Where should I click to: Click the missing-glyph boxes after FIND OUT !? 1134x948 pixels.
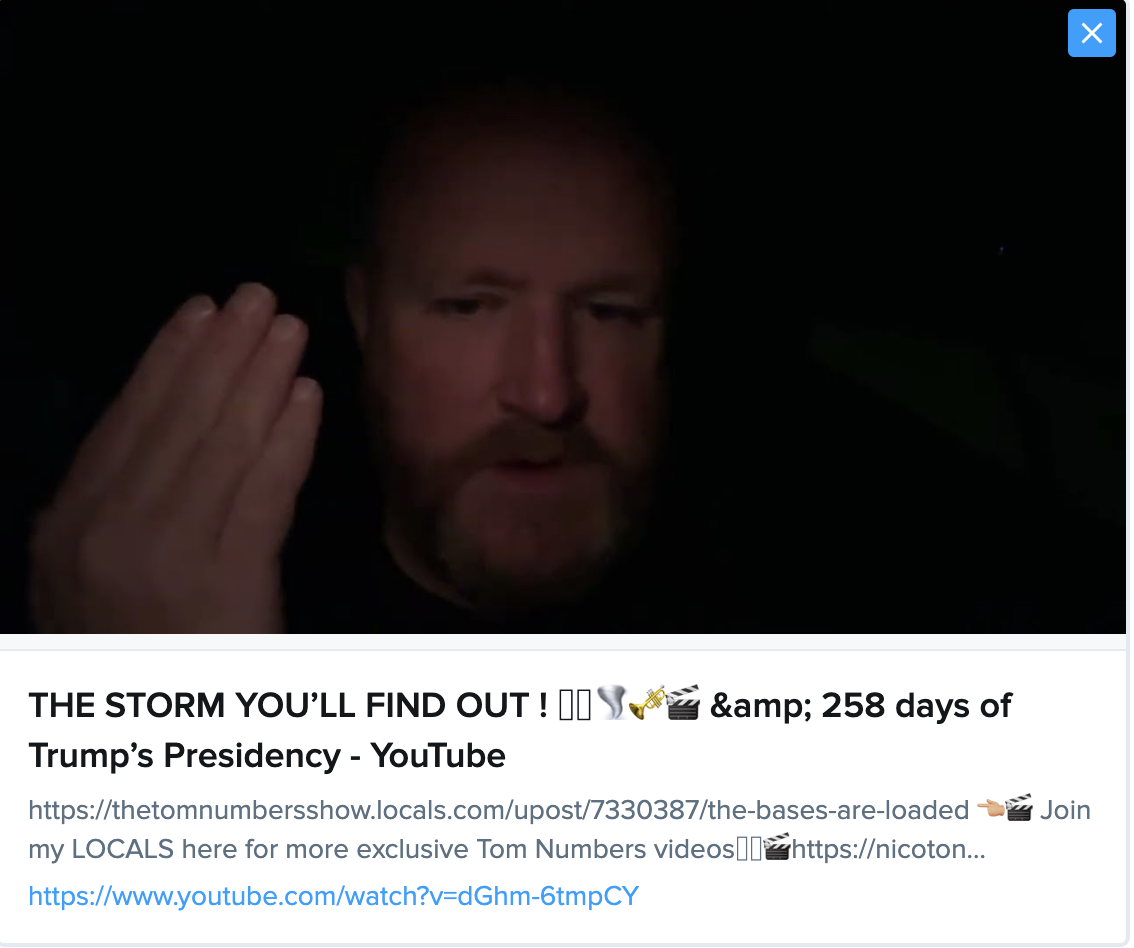coord(576,706)
